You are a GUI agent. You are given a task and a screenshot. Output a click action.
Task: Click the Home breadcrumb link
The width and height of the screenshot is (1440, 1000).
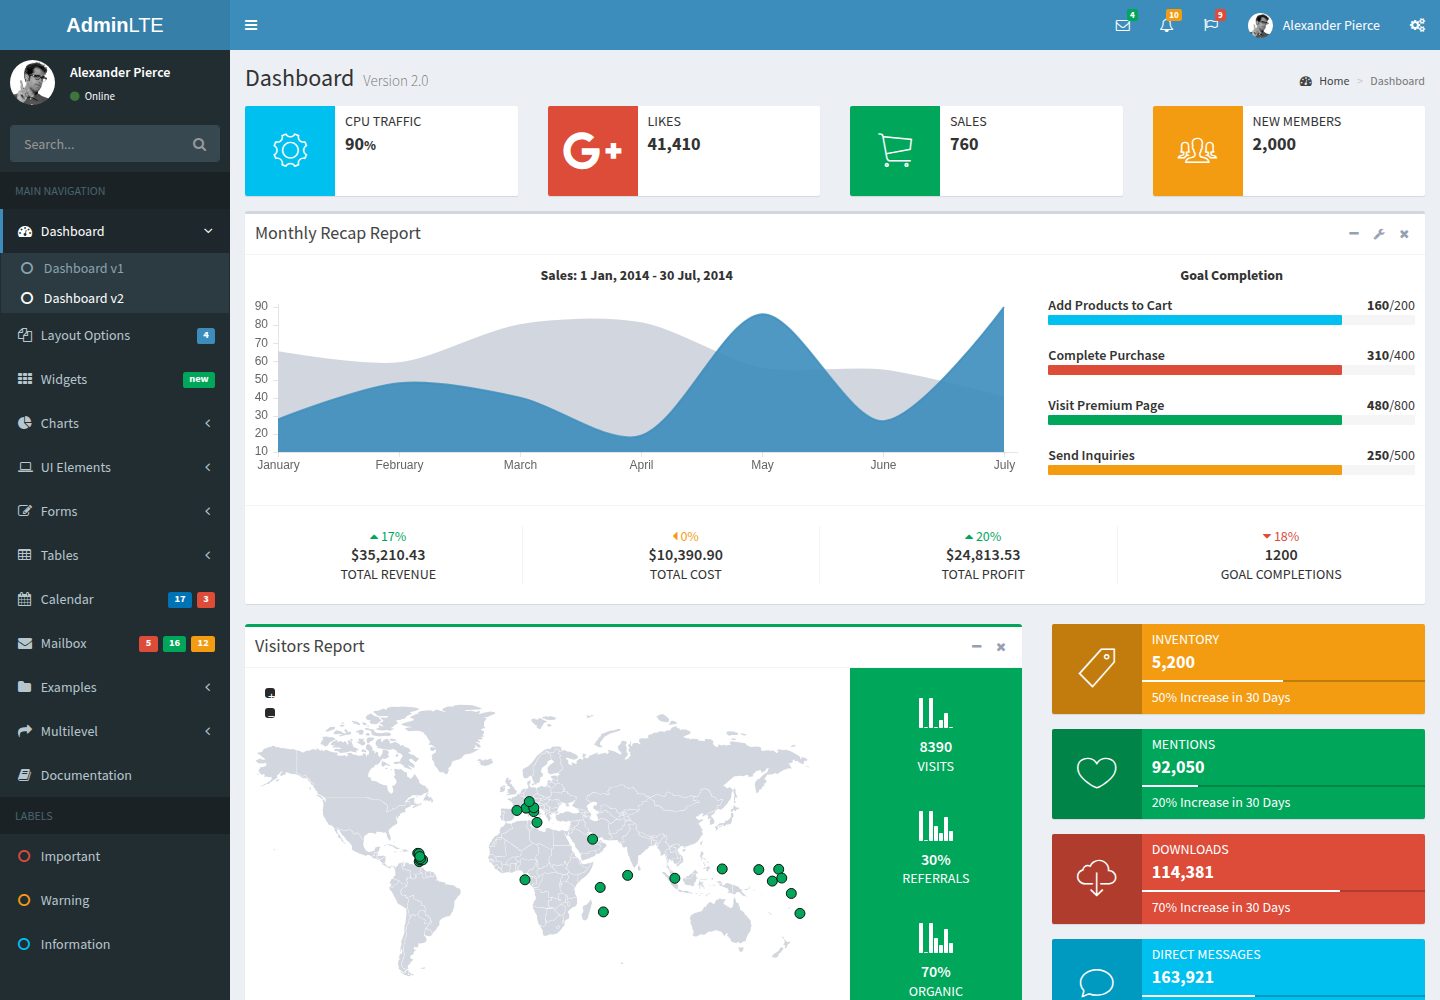[1324, 81]
